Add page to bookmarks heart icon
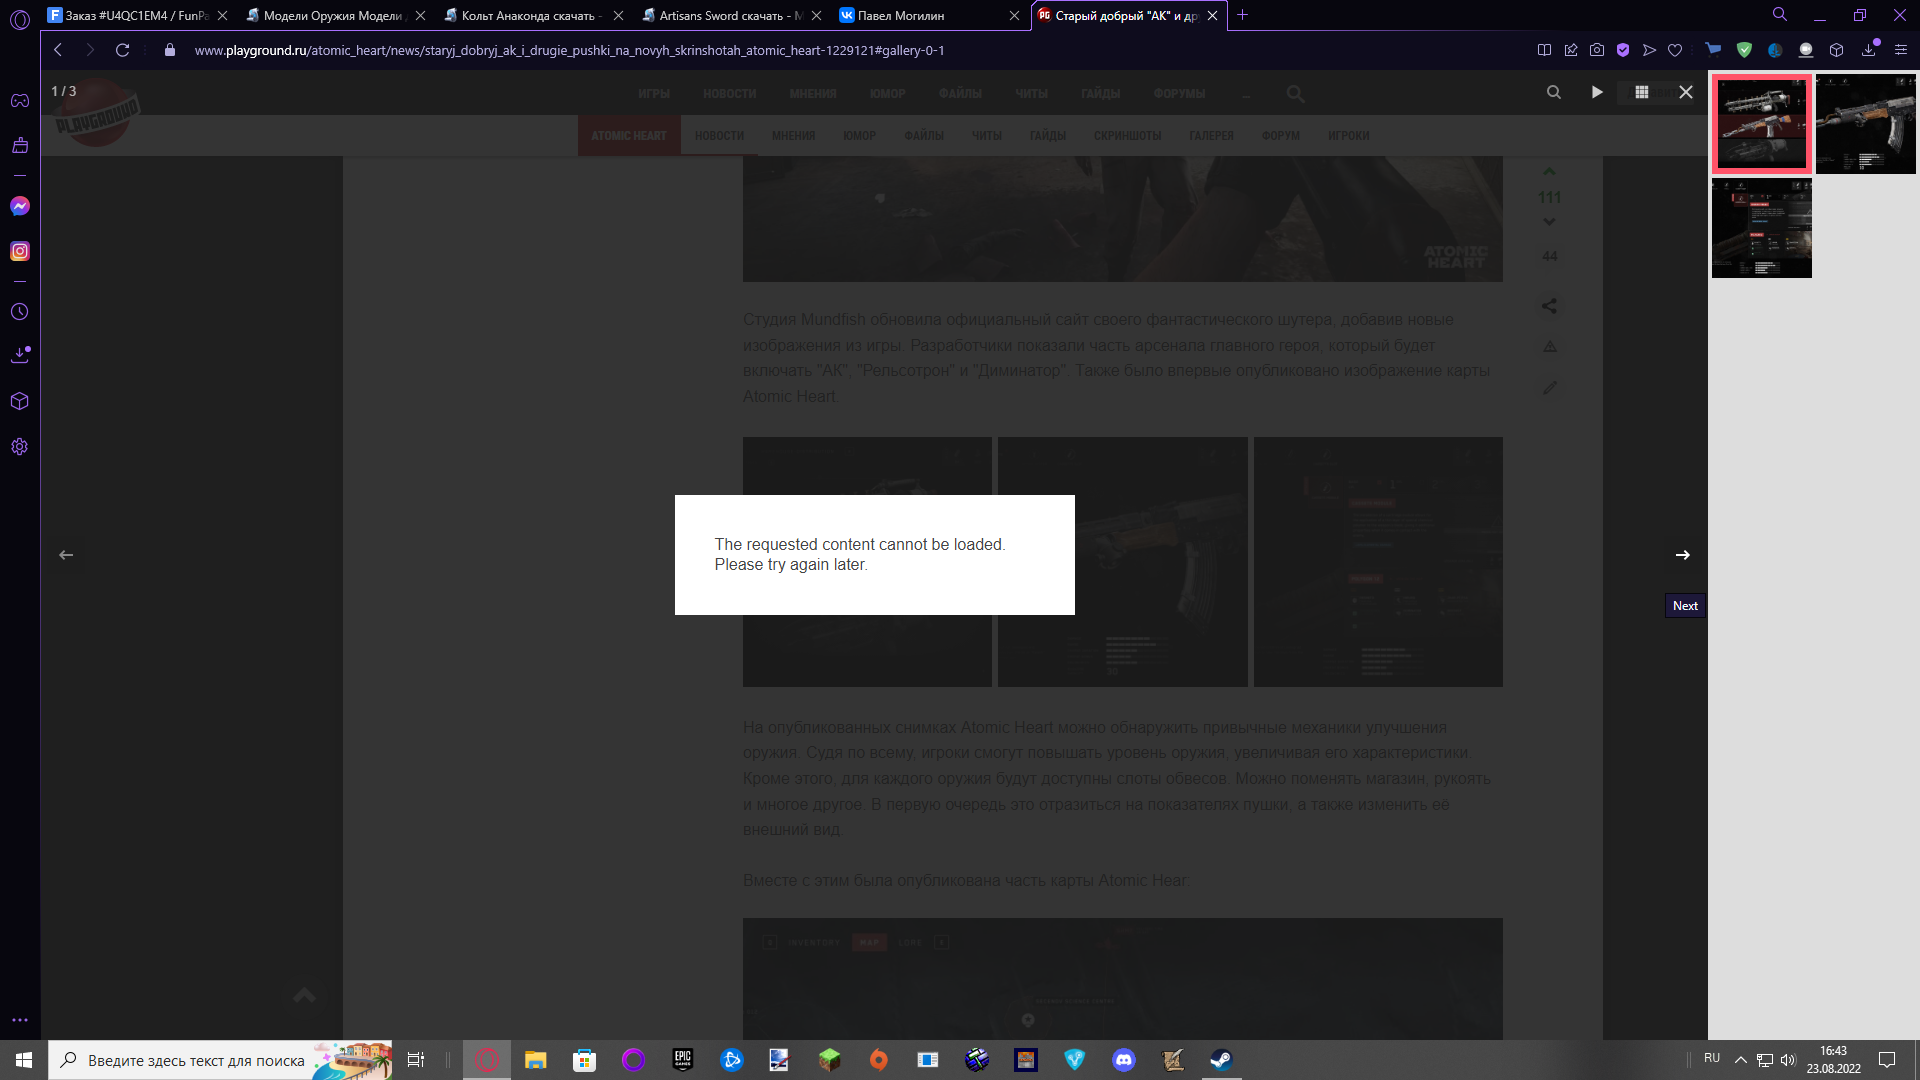Image resolution: width=1920 pixels, height=1080 pixels. tap(1675, 50)
